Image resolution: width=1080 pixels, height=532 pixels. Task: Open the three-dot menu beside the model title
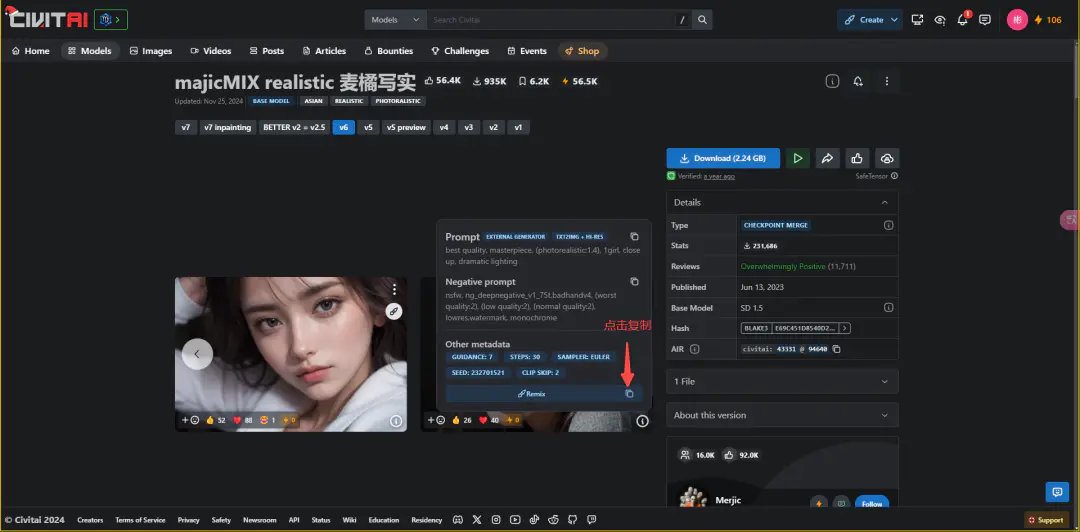(x=887, y=81)
